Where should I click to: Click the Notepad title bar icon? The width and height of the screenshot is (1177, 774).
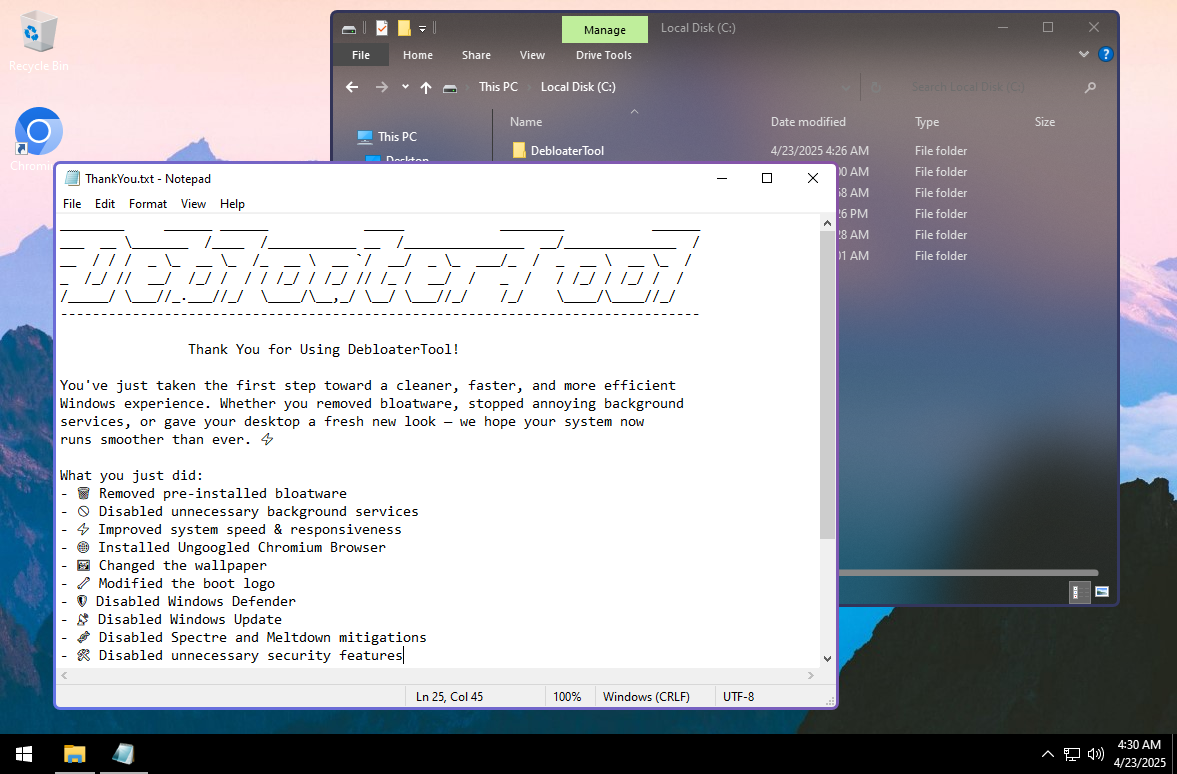tap(72, 179)
